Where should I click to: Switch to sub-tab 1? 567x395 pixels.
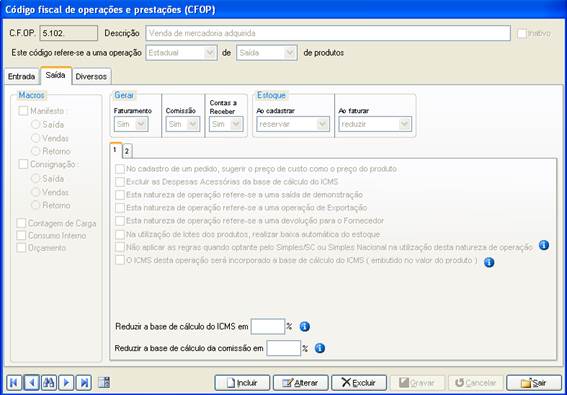[115, 150]
